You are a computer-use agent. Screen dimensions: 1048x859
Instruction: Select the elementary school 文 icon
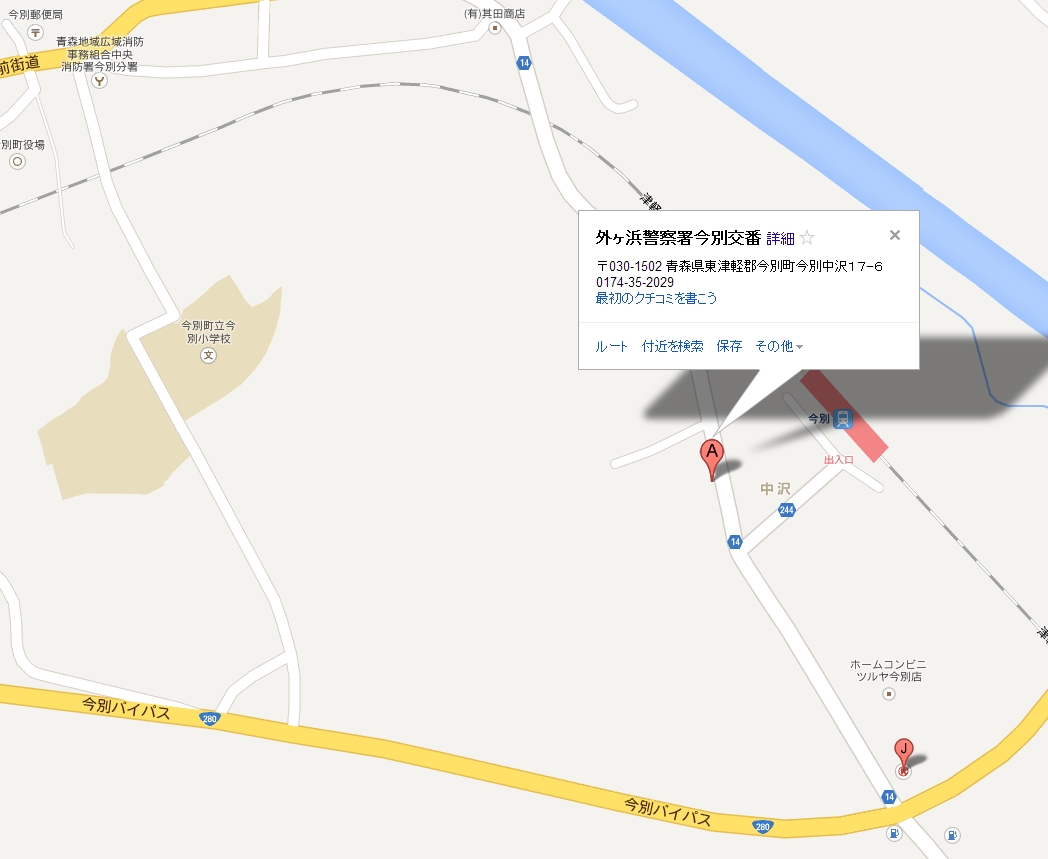(209, 356)
